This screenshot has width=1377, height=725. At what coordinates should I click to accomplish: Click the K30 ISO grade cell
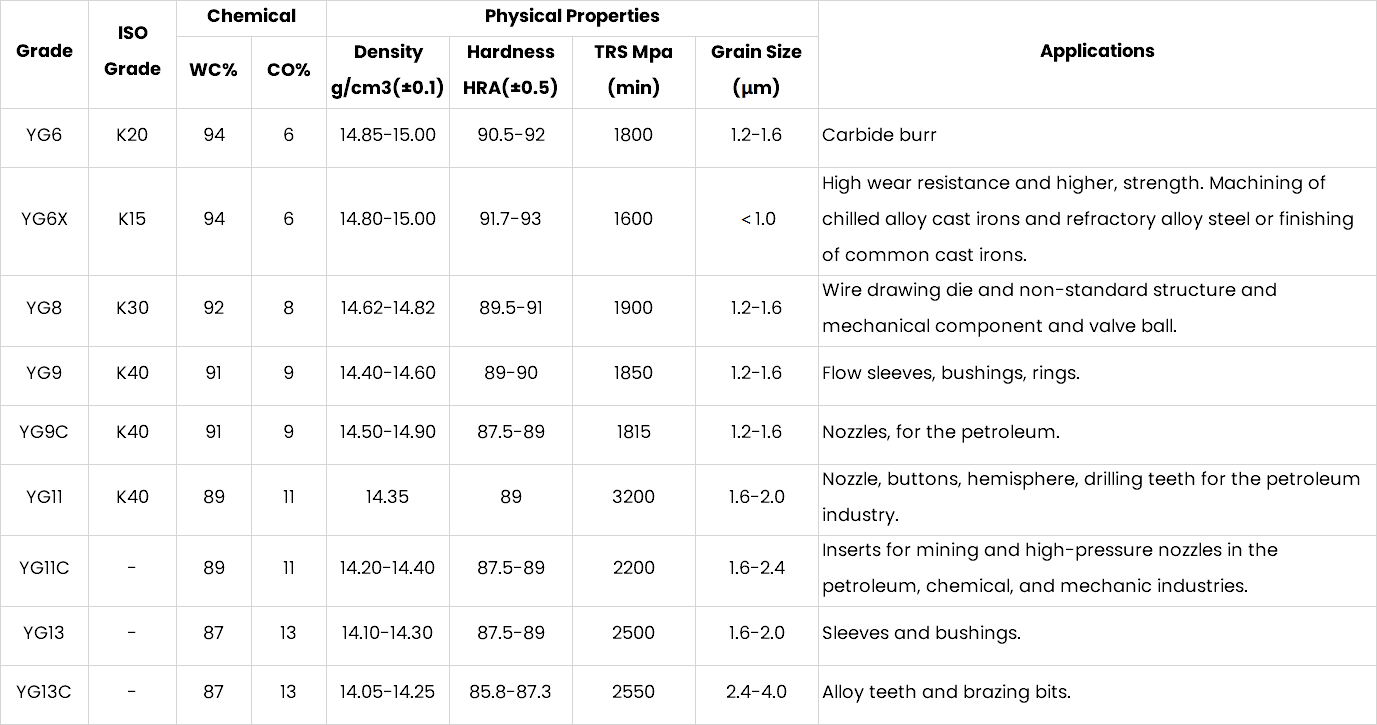click(132, 308)
